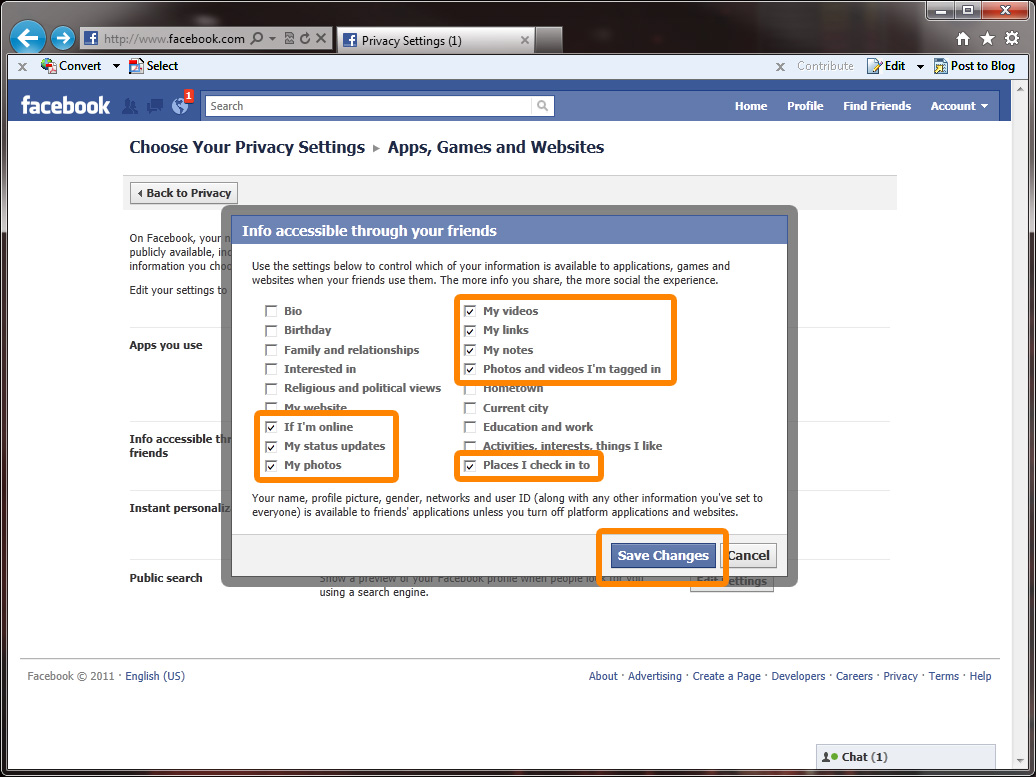Open browser Tools gear icon

pos(1012,38)
